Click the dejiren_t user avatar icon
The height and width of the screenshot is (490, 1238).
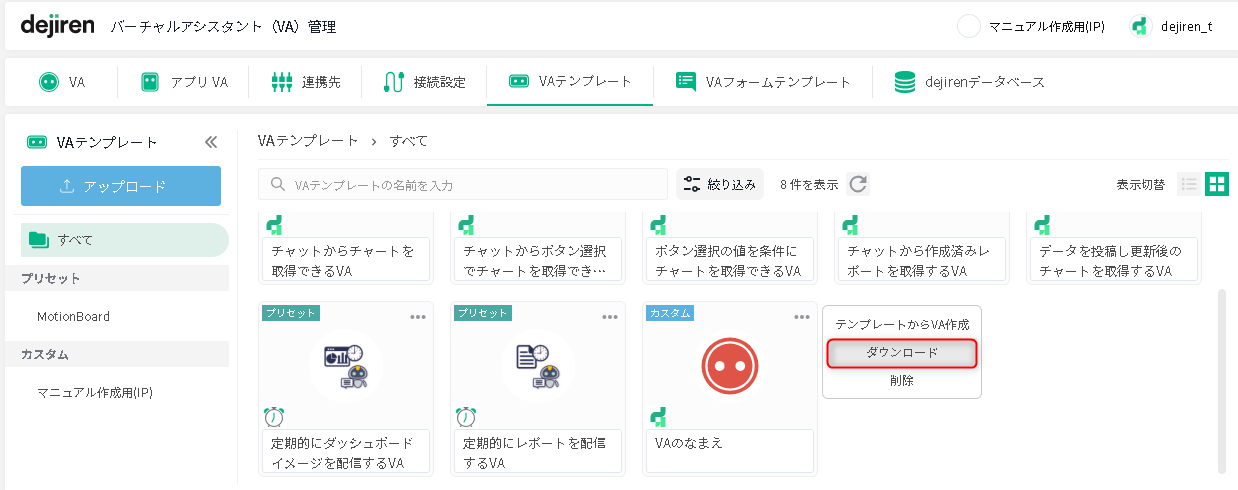point(1141,27)
